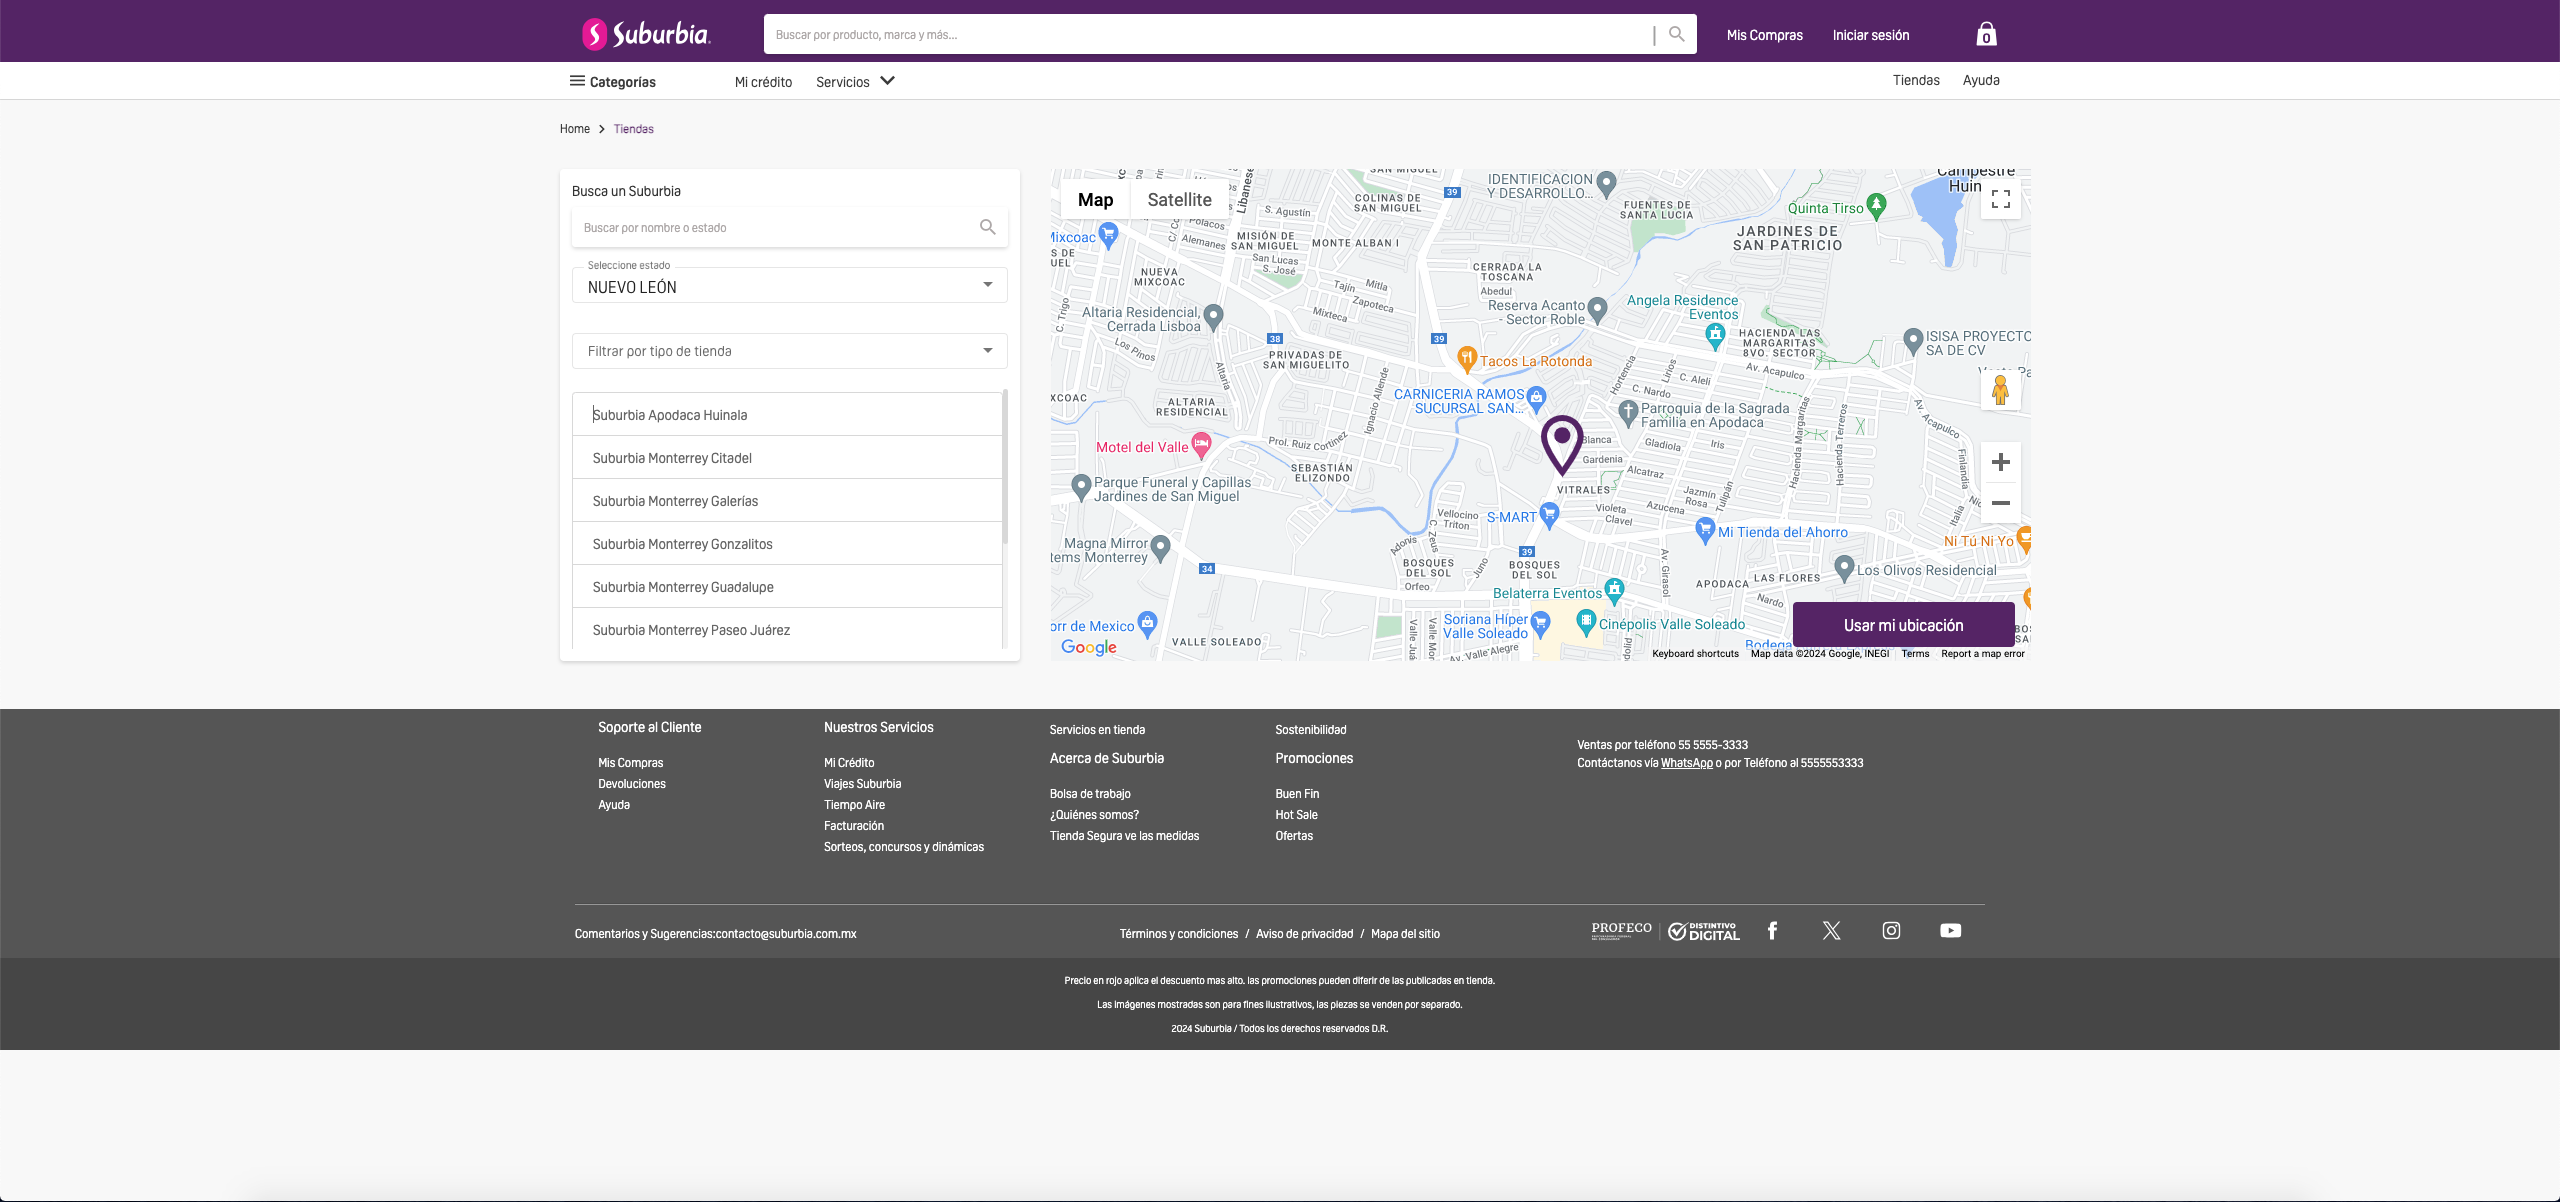This screenshot has width=2560, height=1202.
Task: Zoom in the map with plus
Action: tap(2001, 462)
